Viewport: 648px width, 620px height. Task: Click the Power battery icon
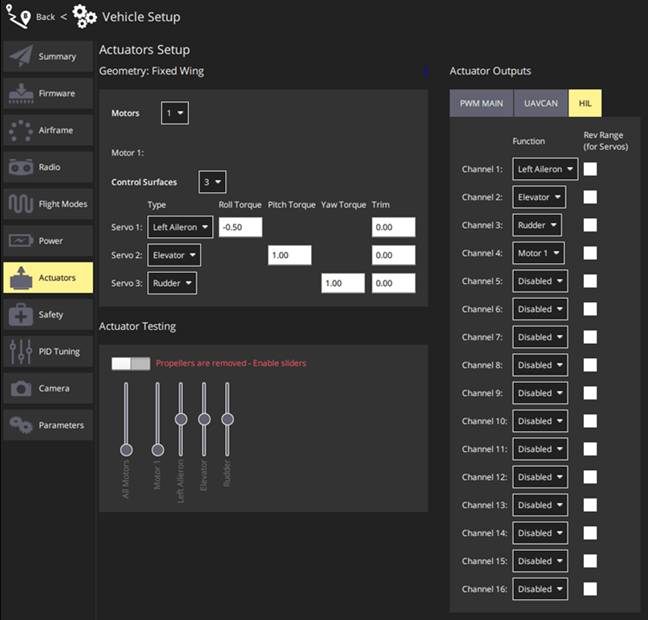21,241
